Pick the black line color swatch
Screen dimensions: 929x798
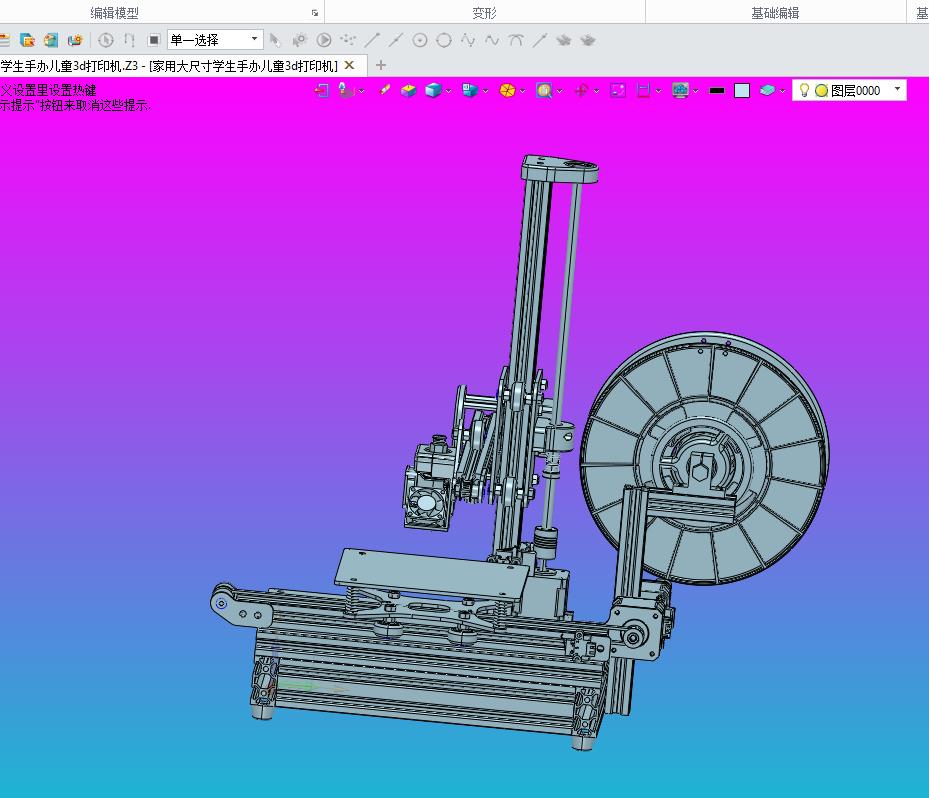pyautogui.click(x=717, y=91)
